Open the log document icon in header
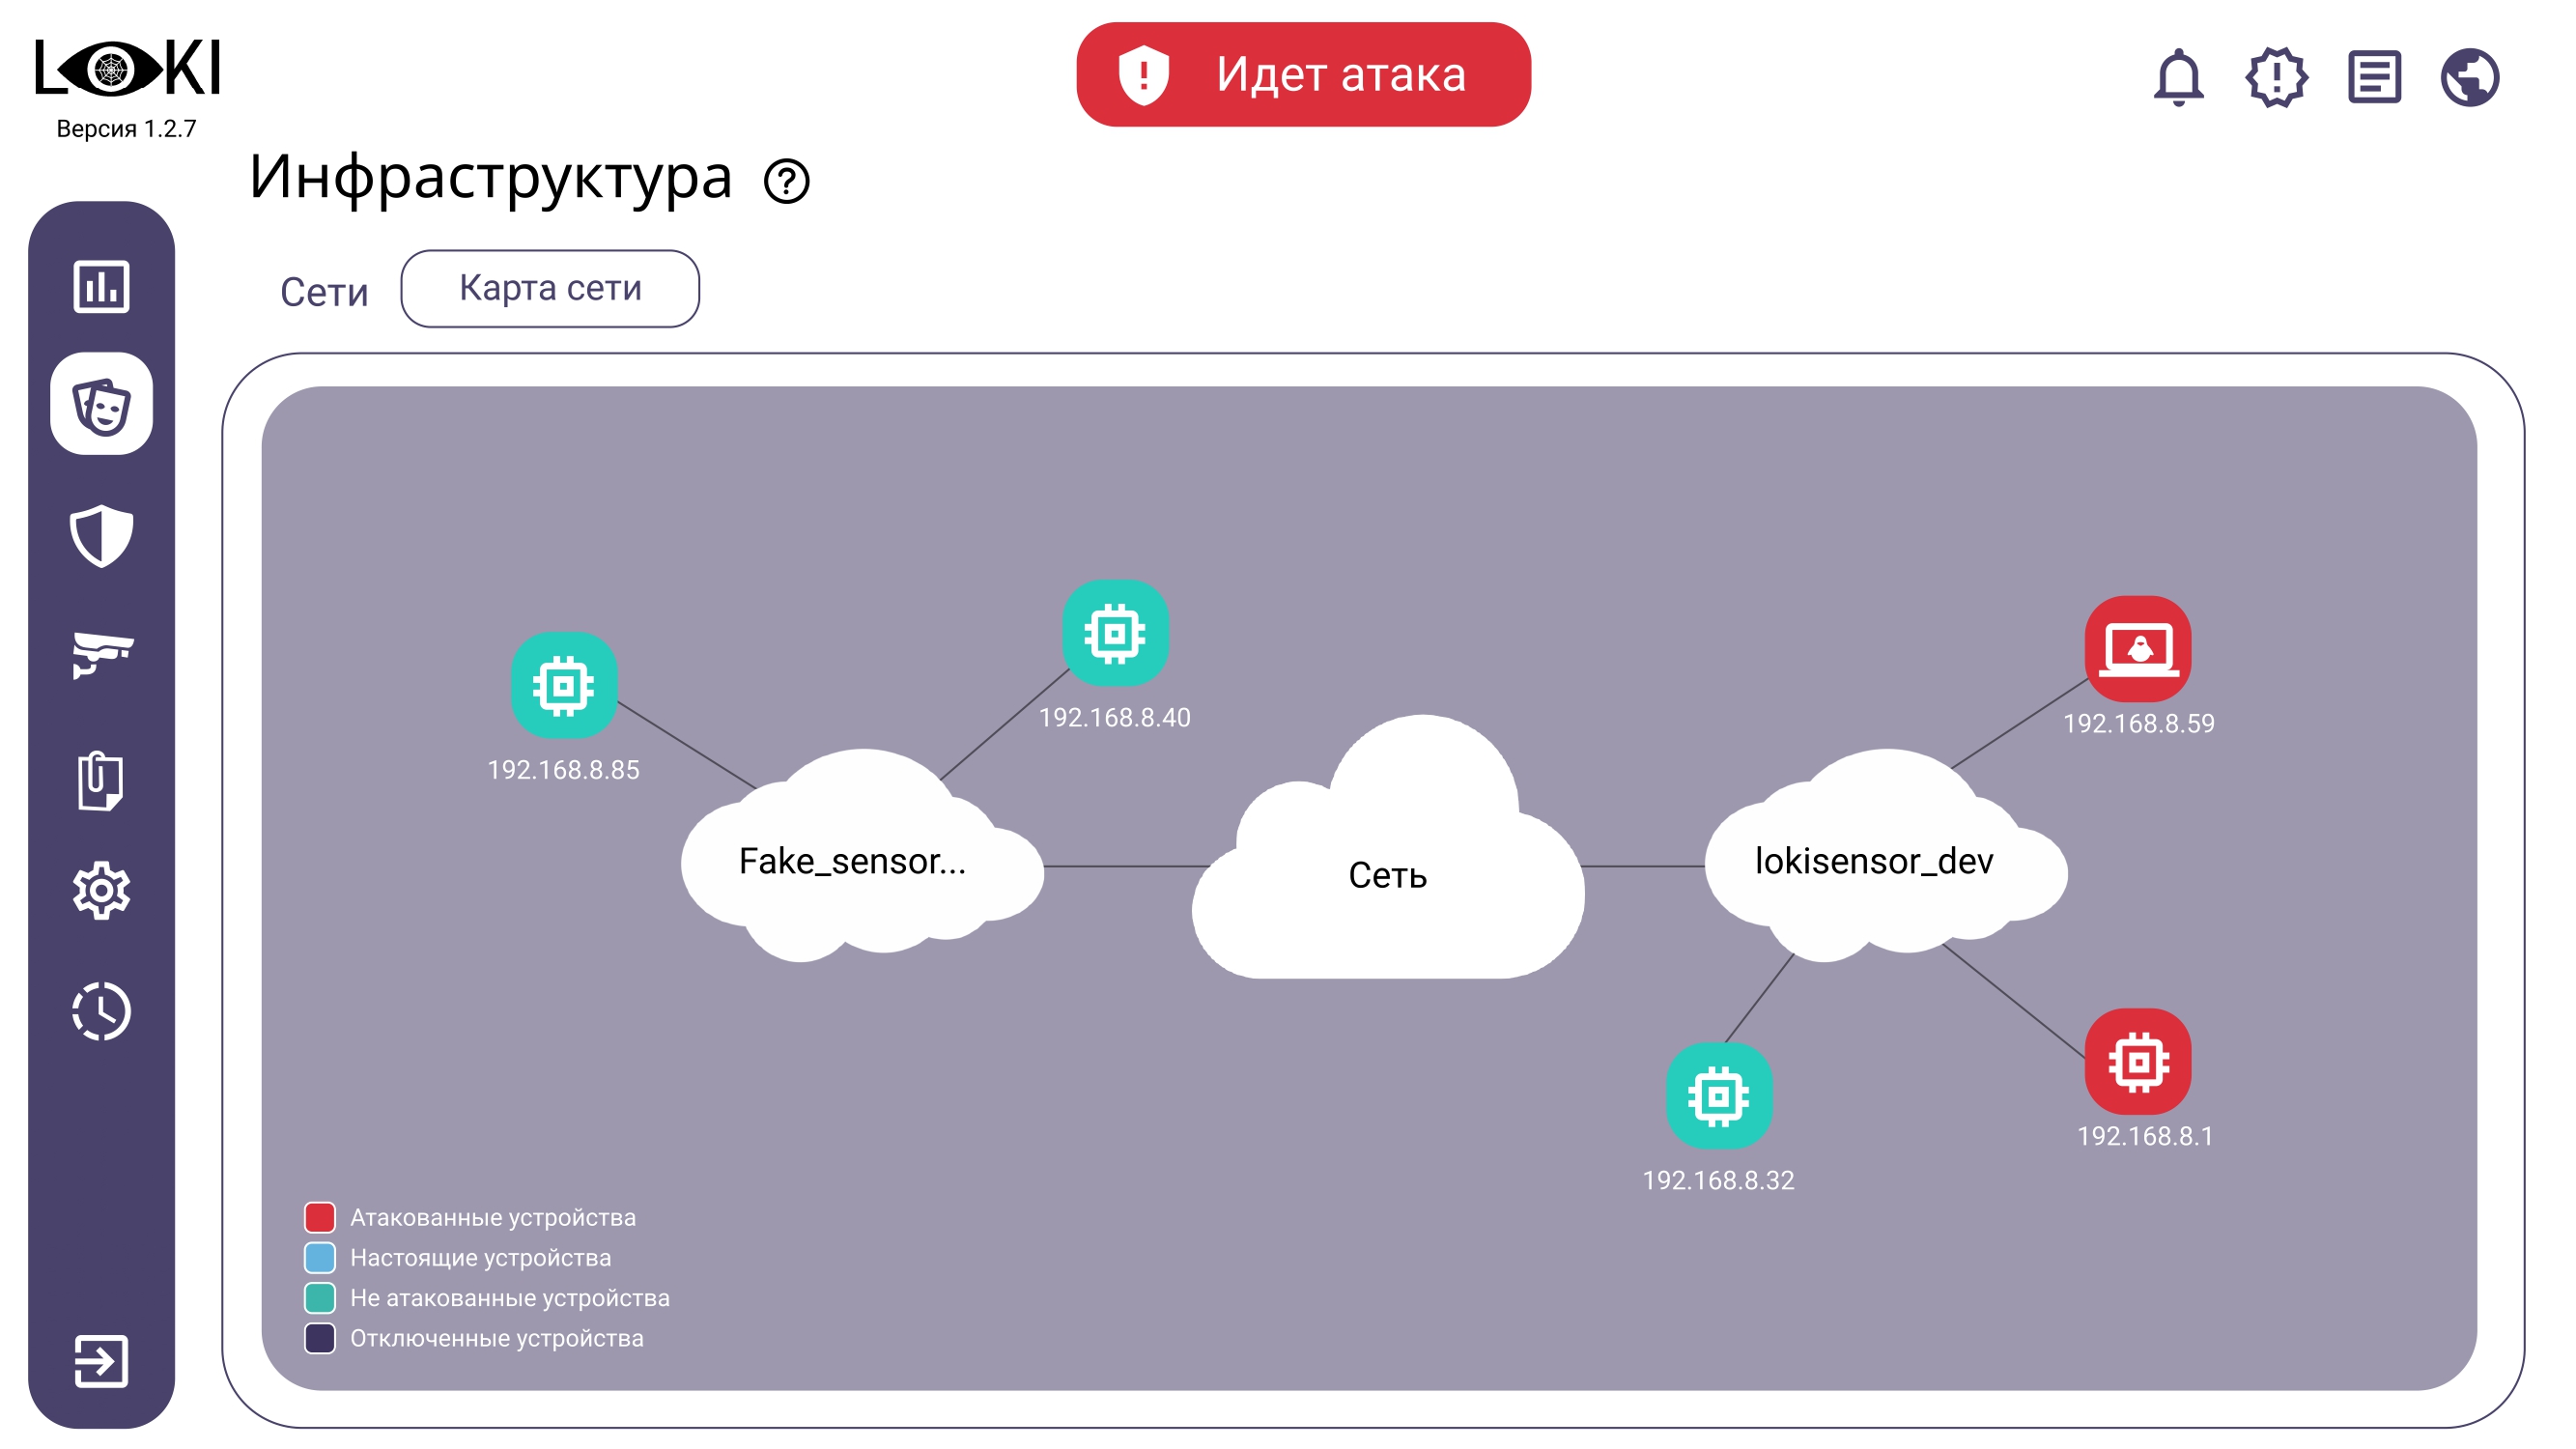2576x1449 pixels. [2374, 77]
